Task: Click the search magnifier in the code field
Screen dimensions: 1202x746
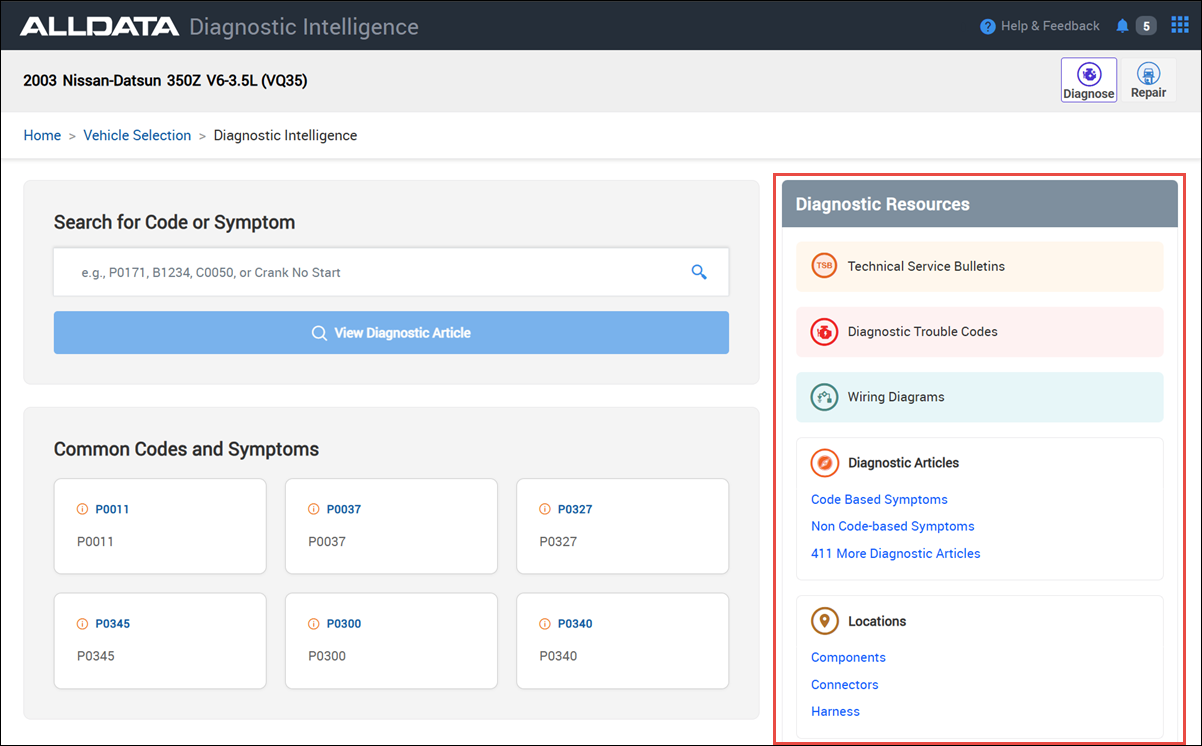Action: (x=698, y=271)
